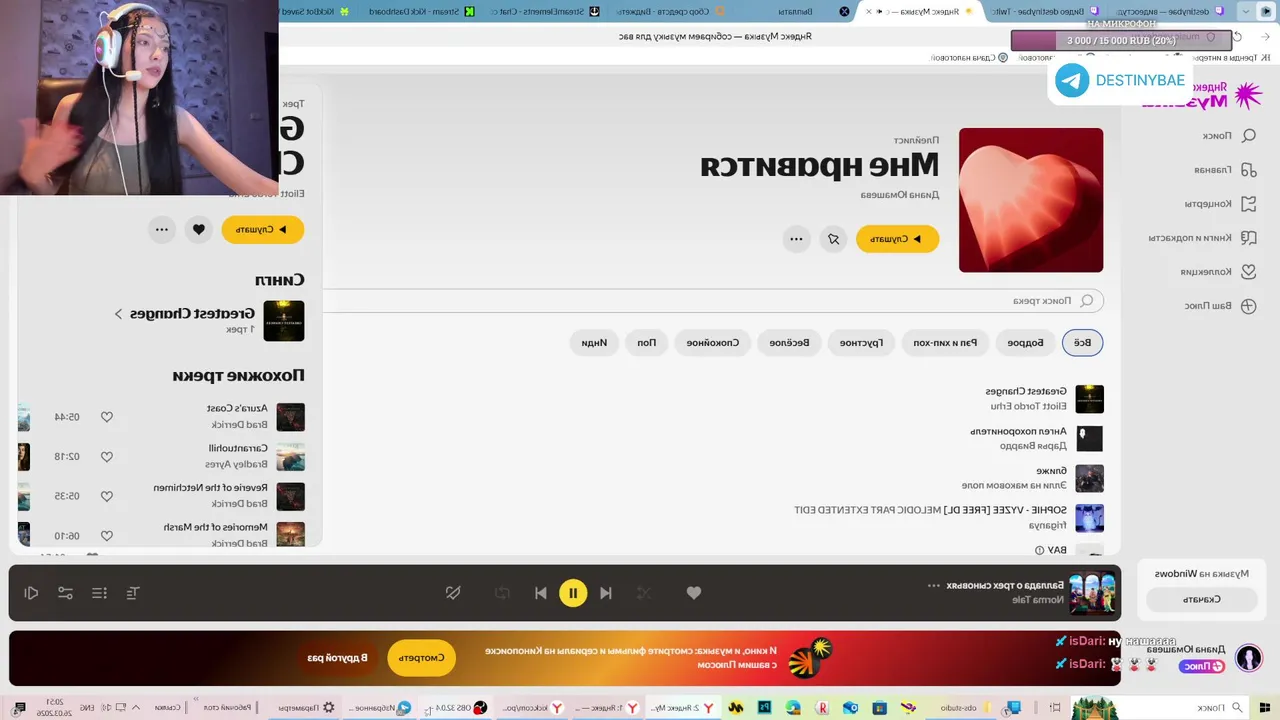Like the playing track with the player heart

click(693, 593)
